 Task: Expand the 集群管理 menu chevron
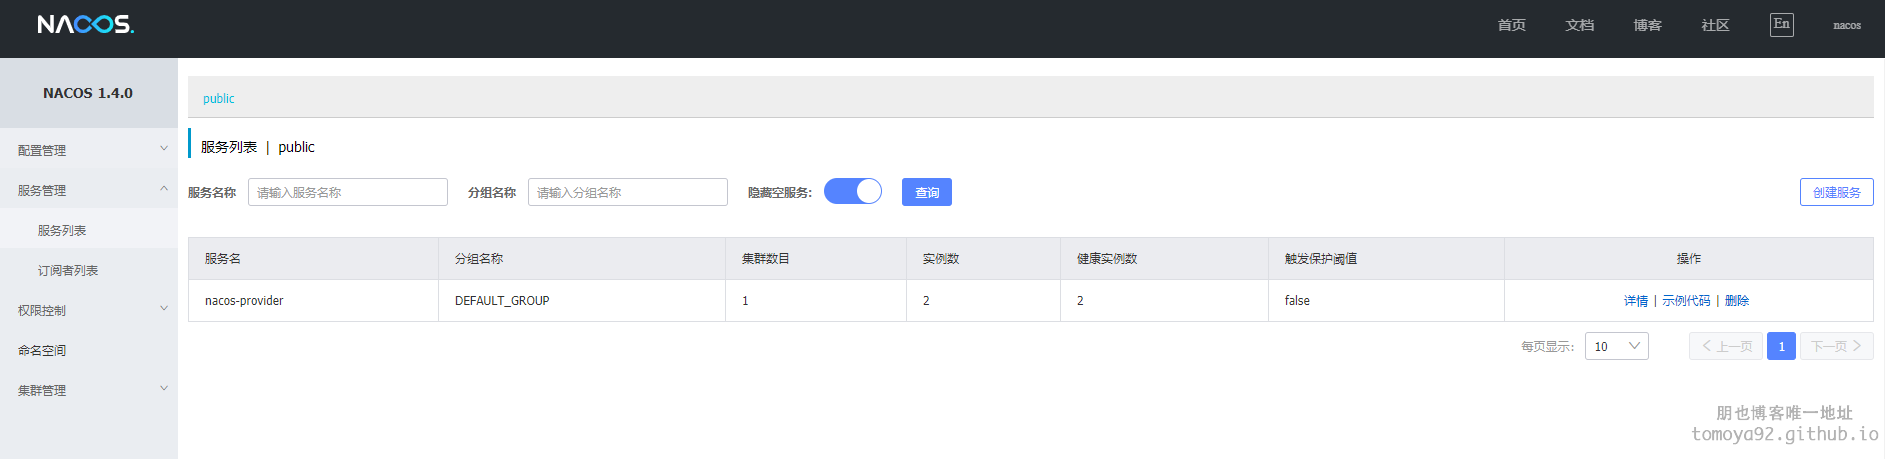(164, 388)
